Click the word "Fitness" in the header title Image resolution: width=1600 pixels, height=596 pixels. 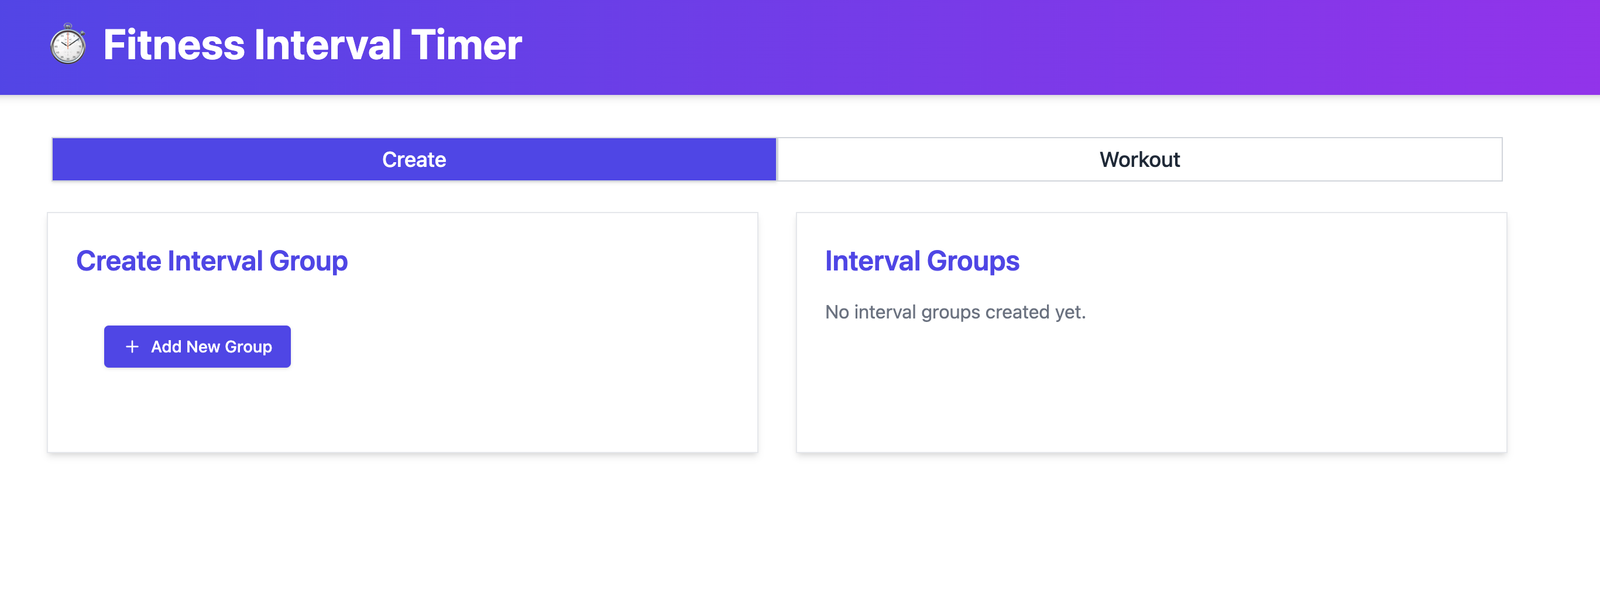point(174,45)
